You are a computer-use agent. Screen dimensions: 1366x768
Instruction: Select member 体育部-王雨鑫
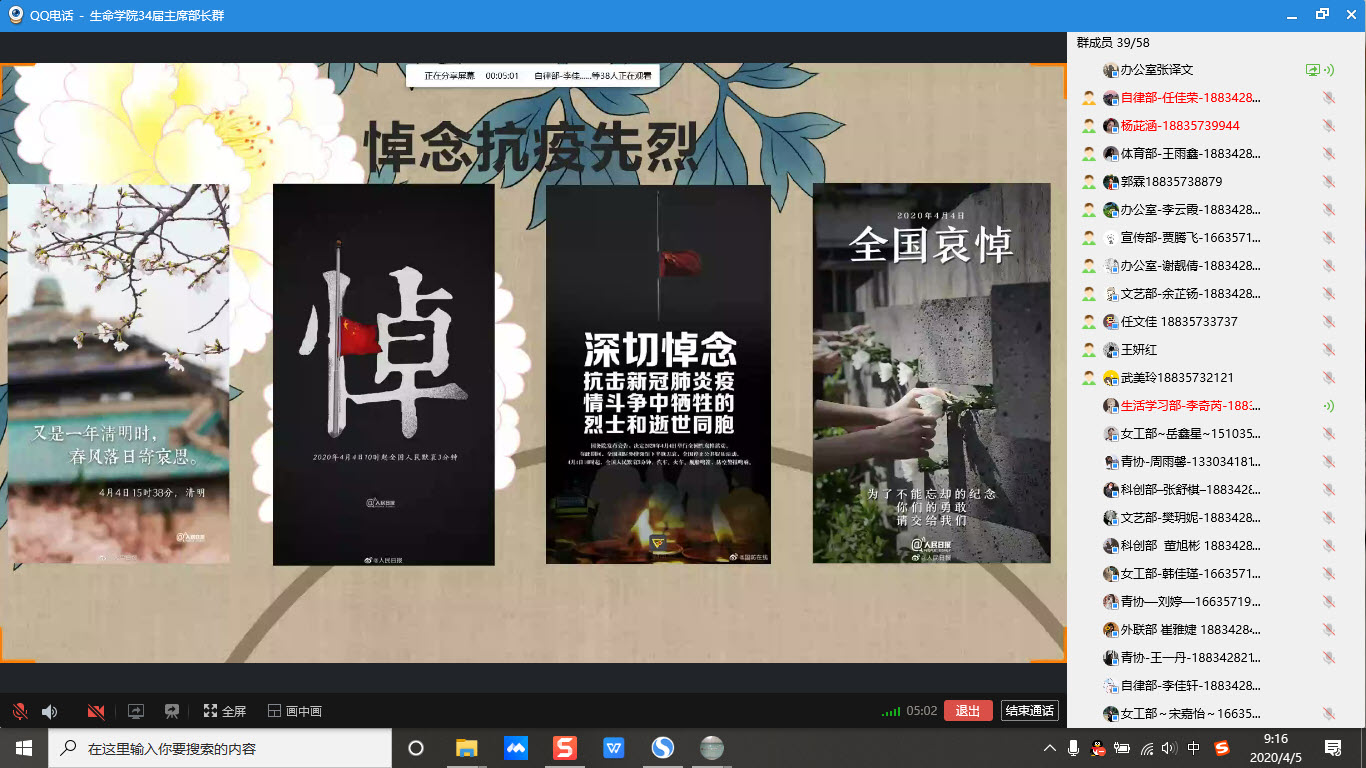[x=1190, y=154]
